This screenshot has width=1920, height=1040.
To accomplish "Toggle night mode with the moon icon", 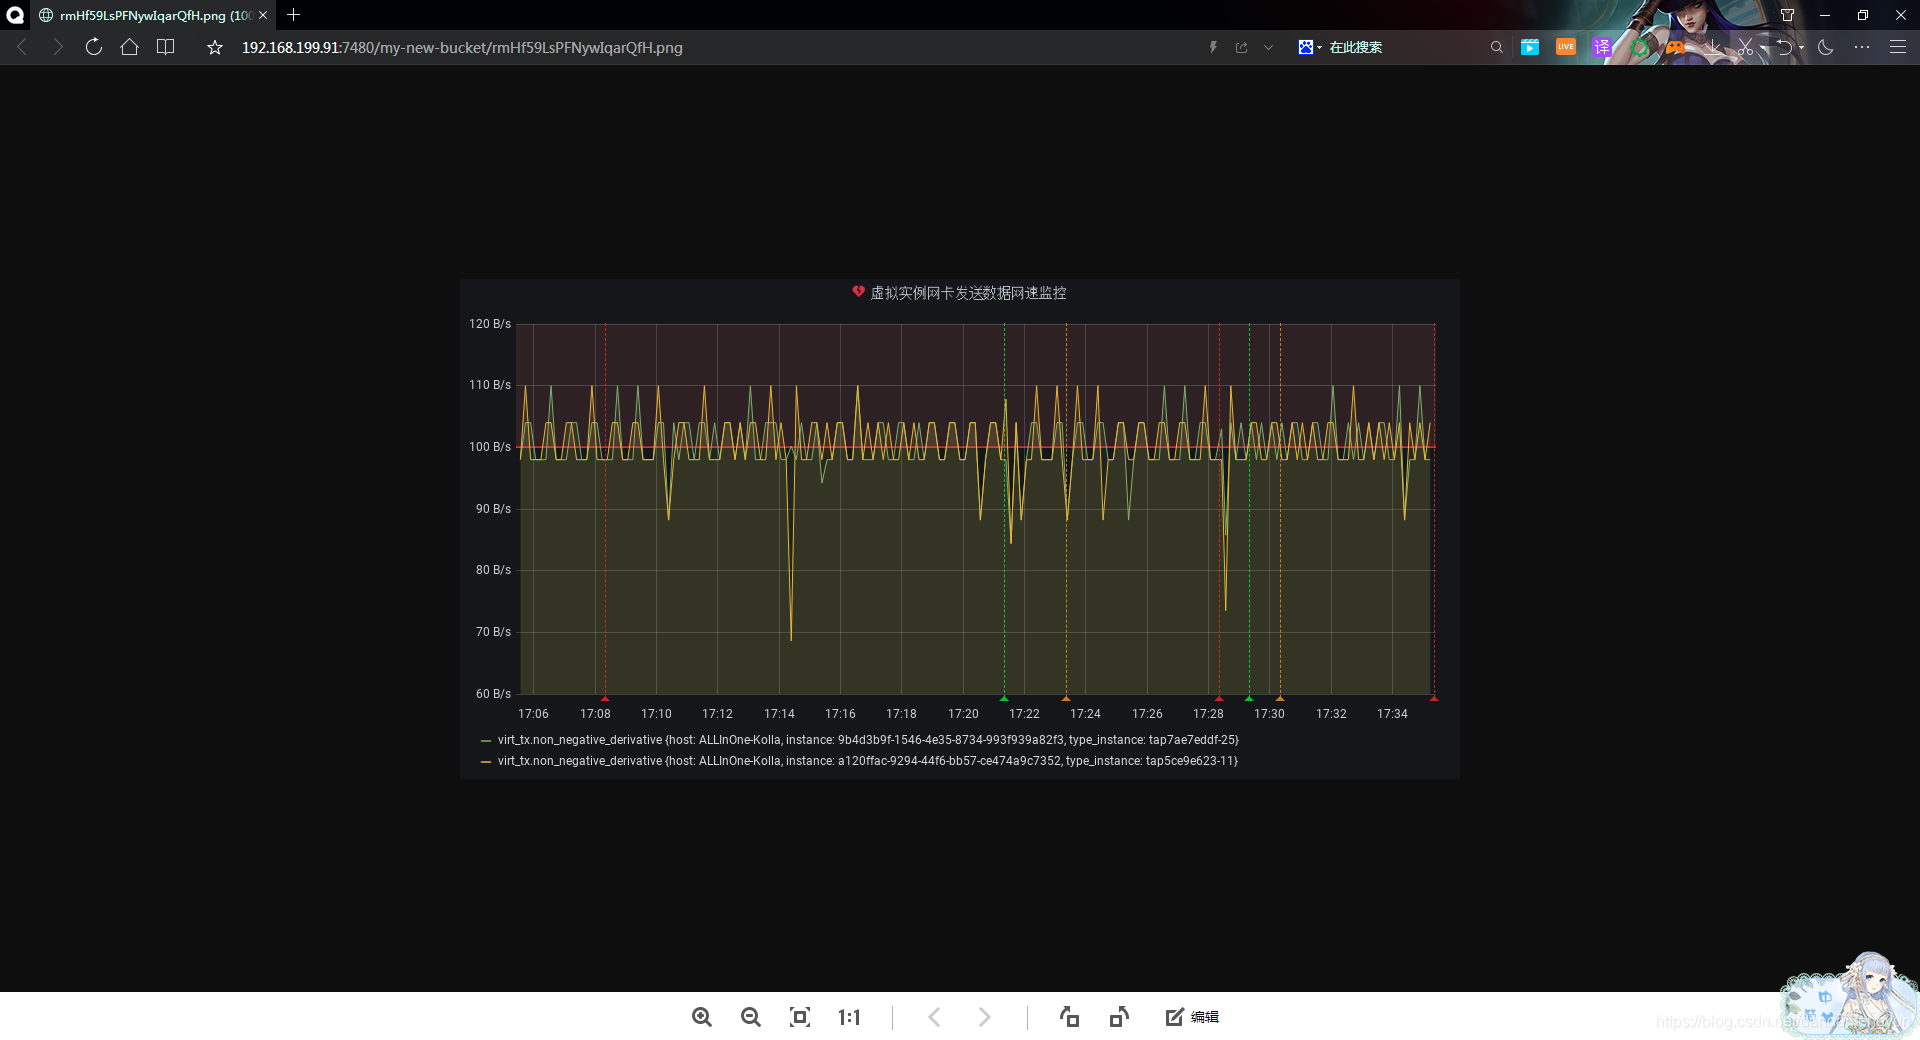I will (x=1826, y=47).
